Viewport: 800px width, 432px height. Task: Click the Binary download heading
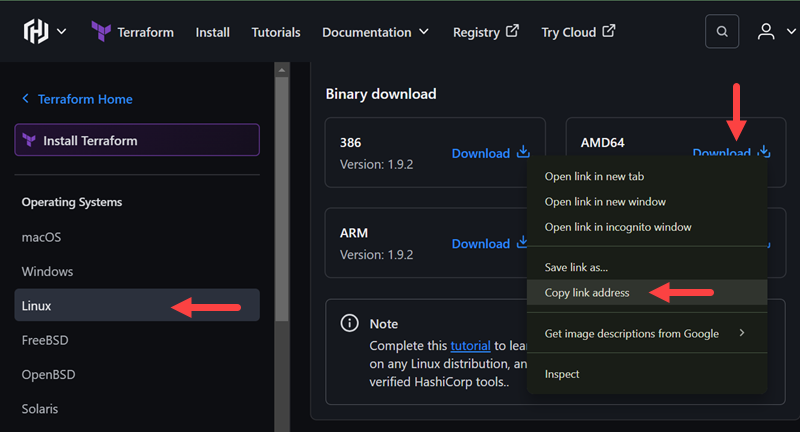pyautogui.click(x=381, y=94)
